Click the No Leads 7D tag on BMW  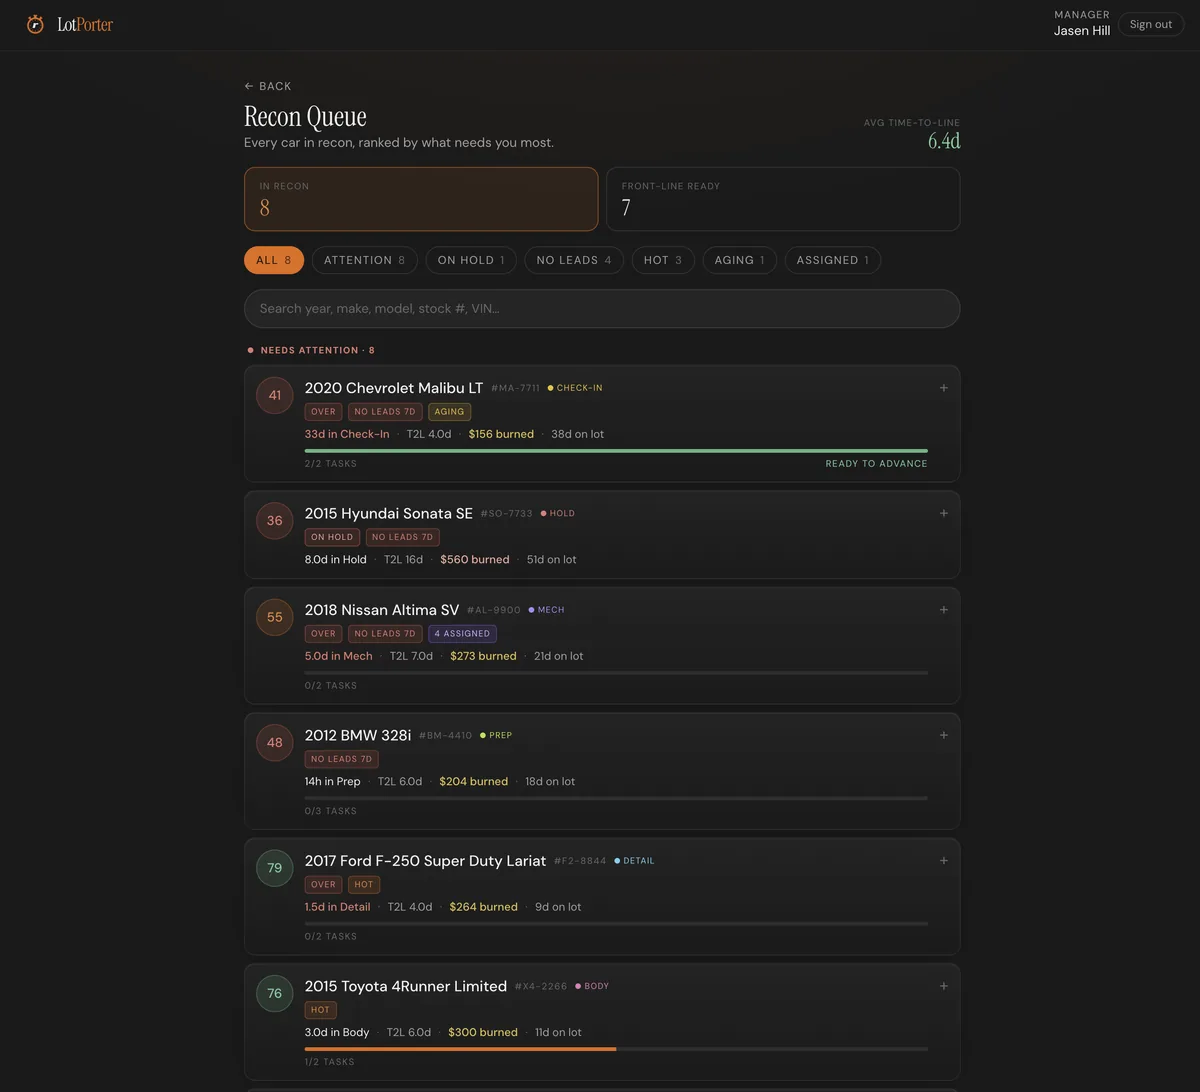coord(341,759)
